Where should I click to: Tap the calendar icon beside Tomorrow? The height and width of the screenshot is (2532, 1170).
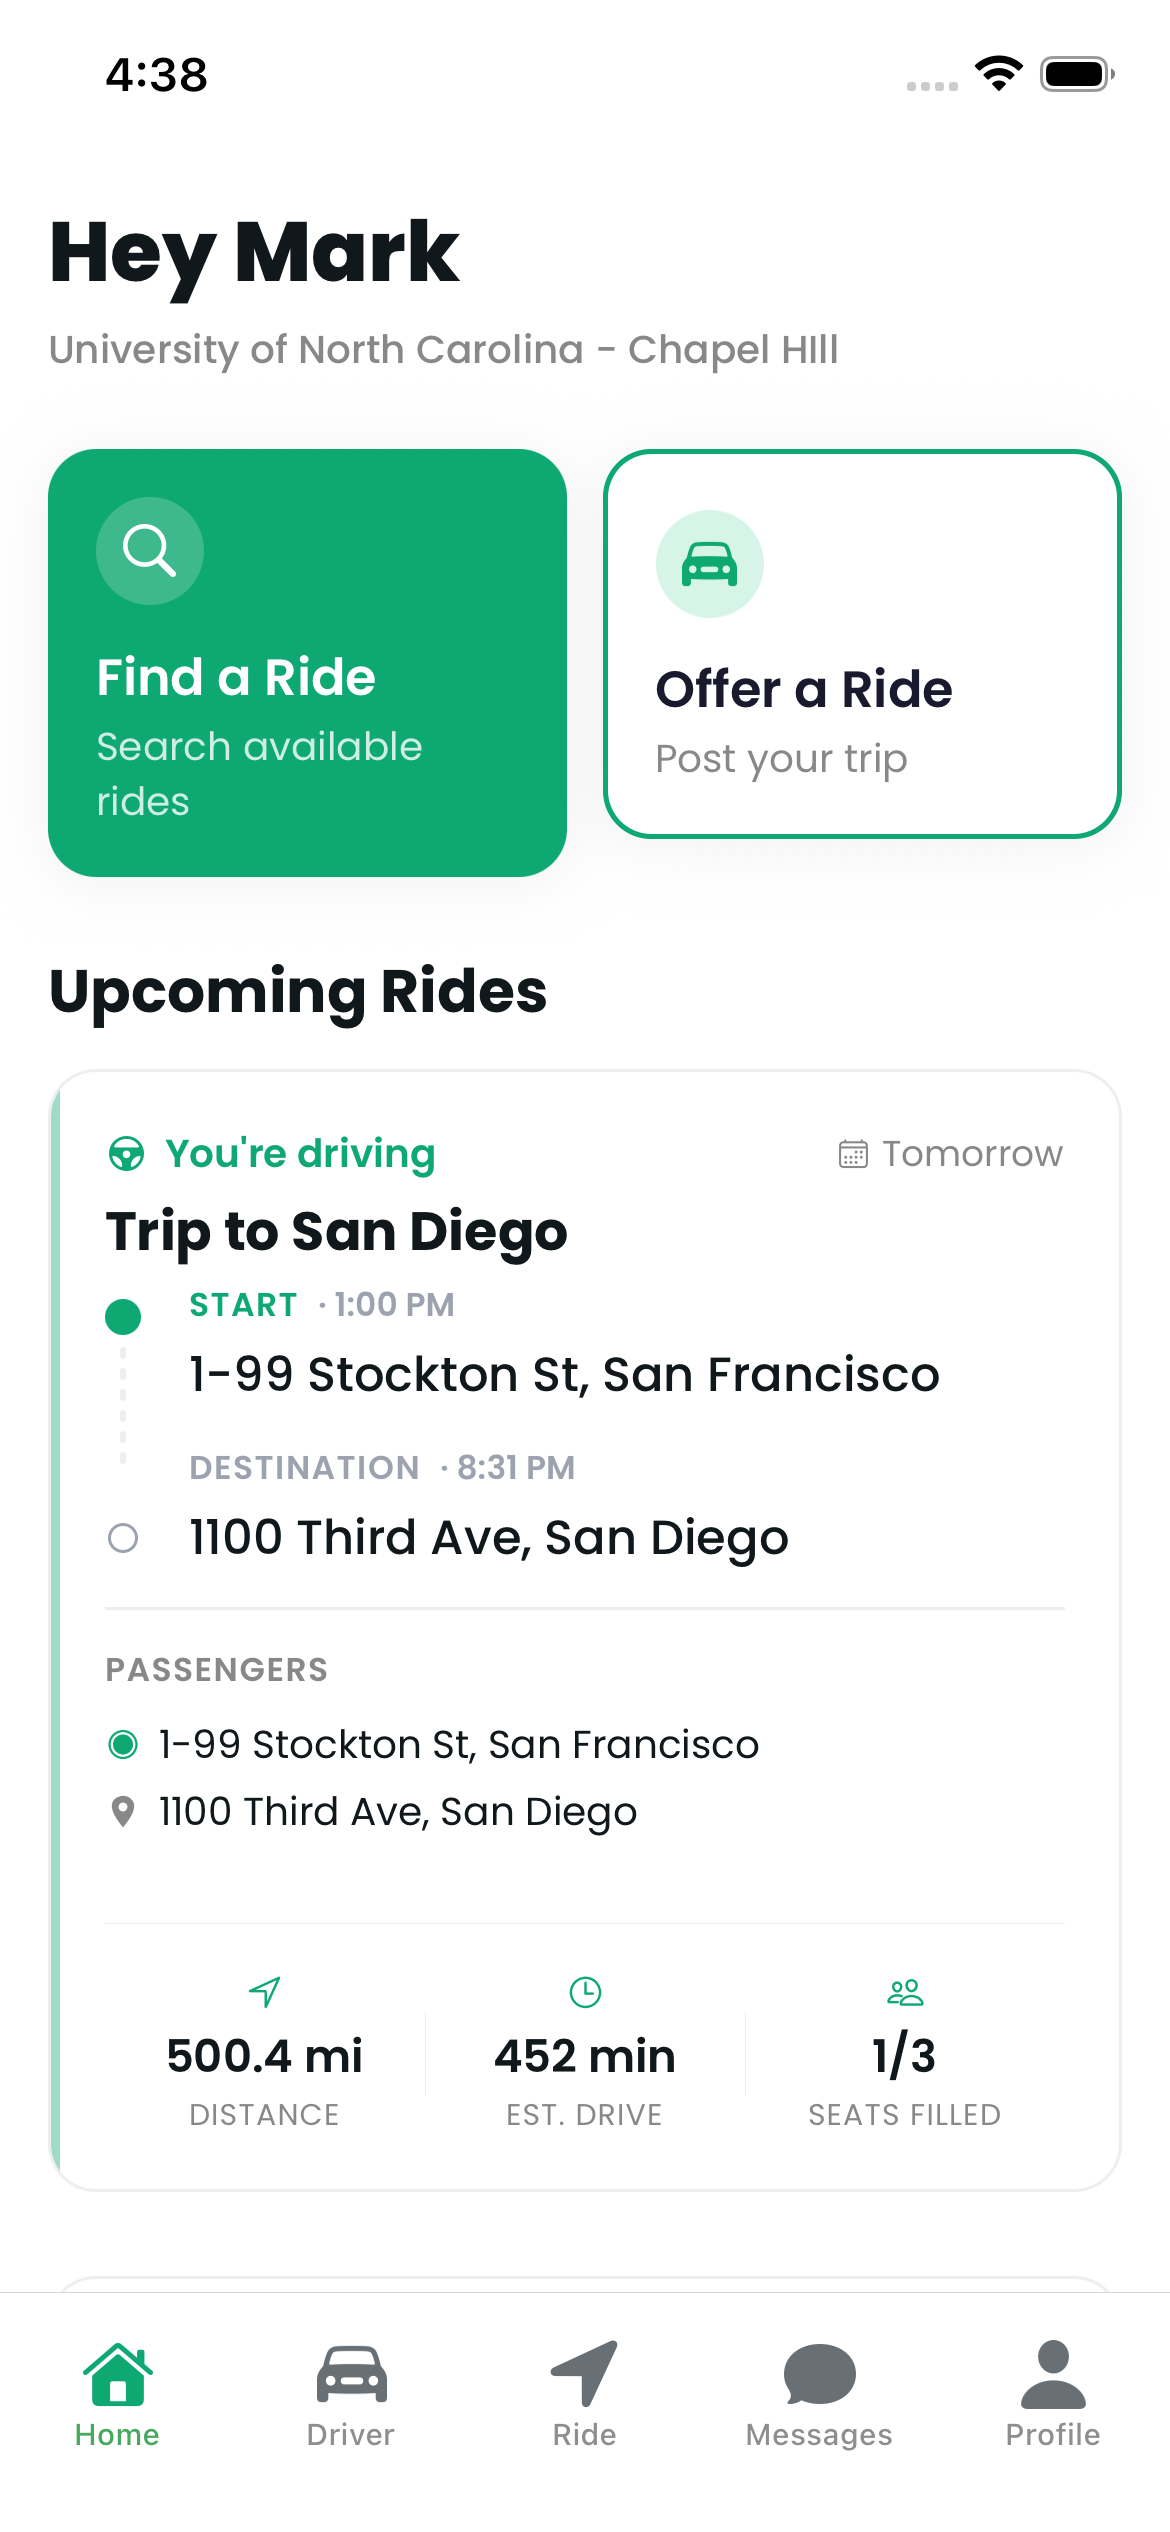(x=853, y=1154)
